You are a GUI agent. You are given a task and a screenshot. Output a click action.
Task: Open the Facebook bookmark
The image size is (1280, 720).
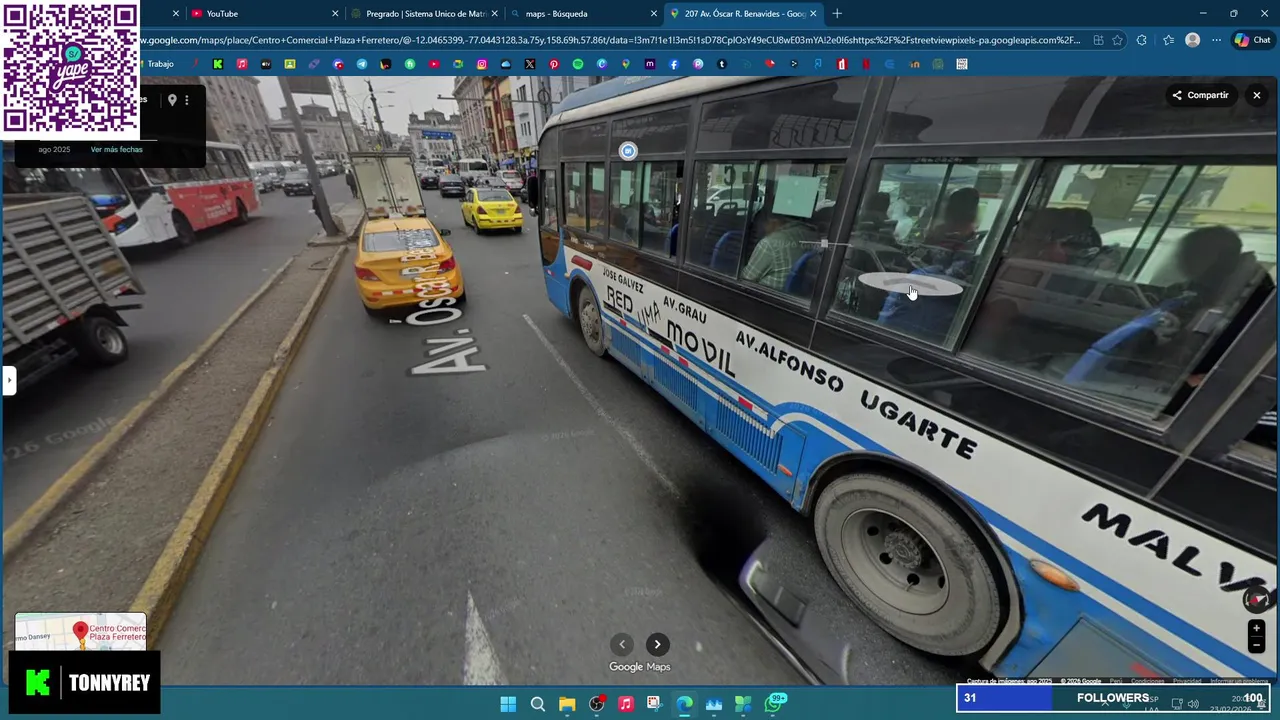(x=674, y=64)
